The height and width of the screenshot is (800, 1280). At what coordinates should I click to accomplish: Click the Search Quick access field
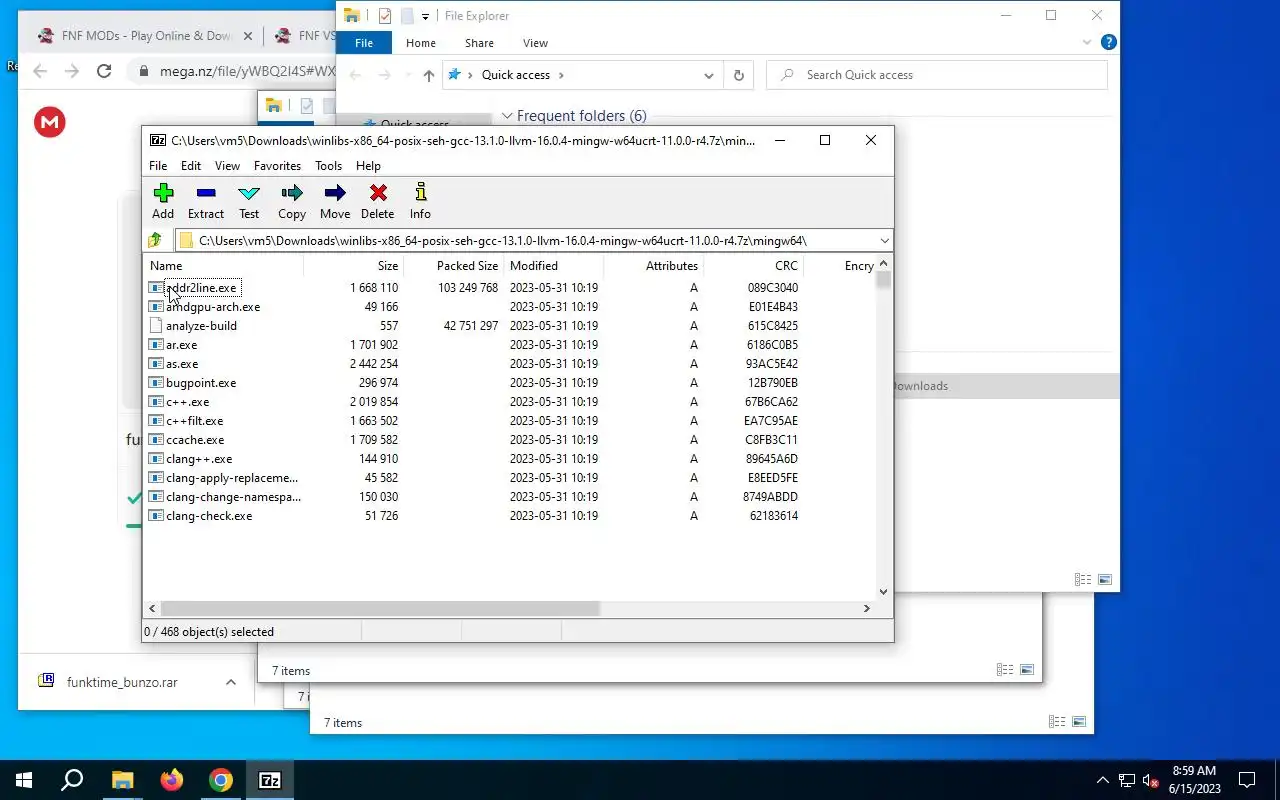point(937,75)
